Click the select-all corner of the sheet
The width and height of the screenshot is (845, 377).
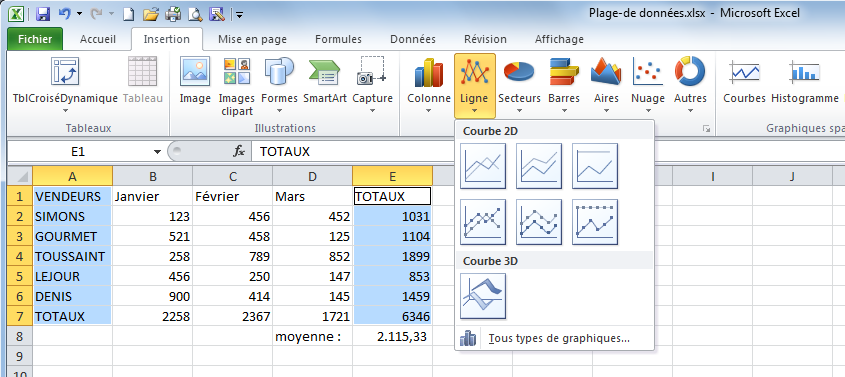click(20, 176)
